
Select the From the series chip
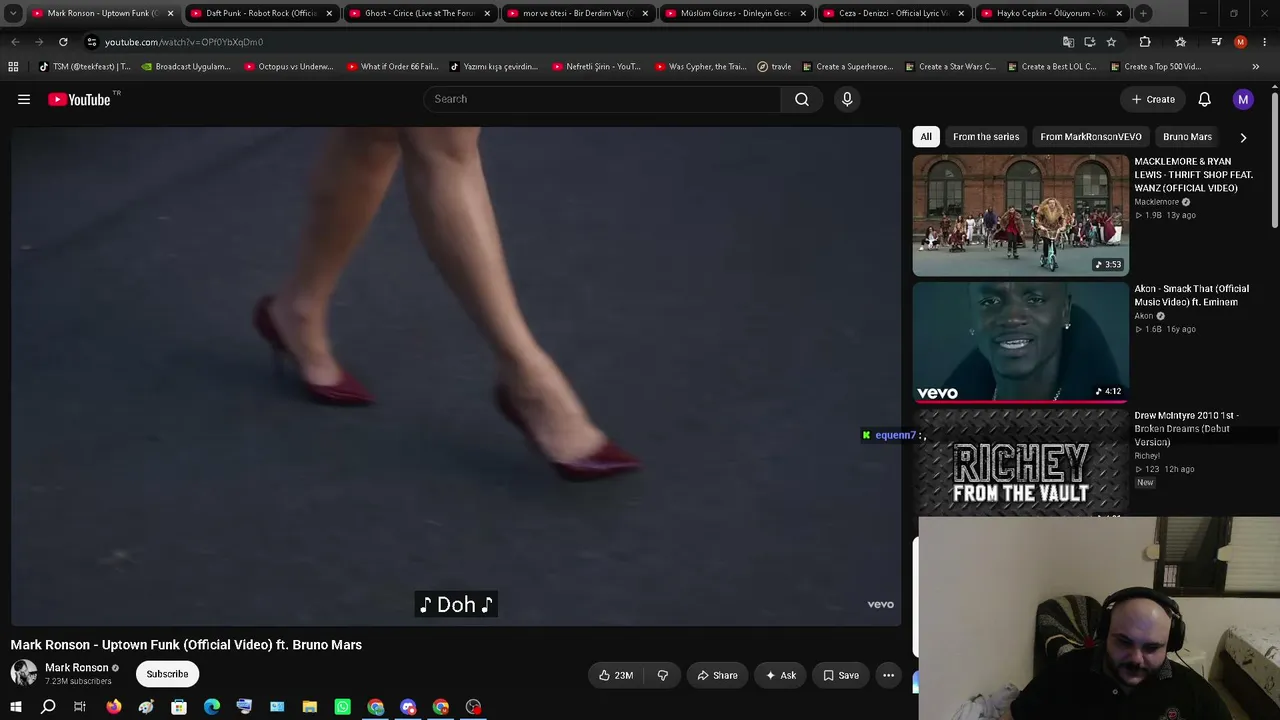click(986, 137)
